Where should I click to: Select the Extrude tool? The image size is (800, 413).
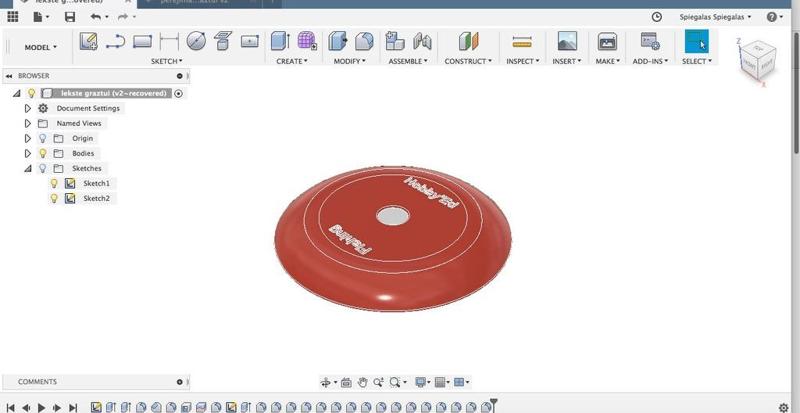click(x=280, y=41)
